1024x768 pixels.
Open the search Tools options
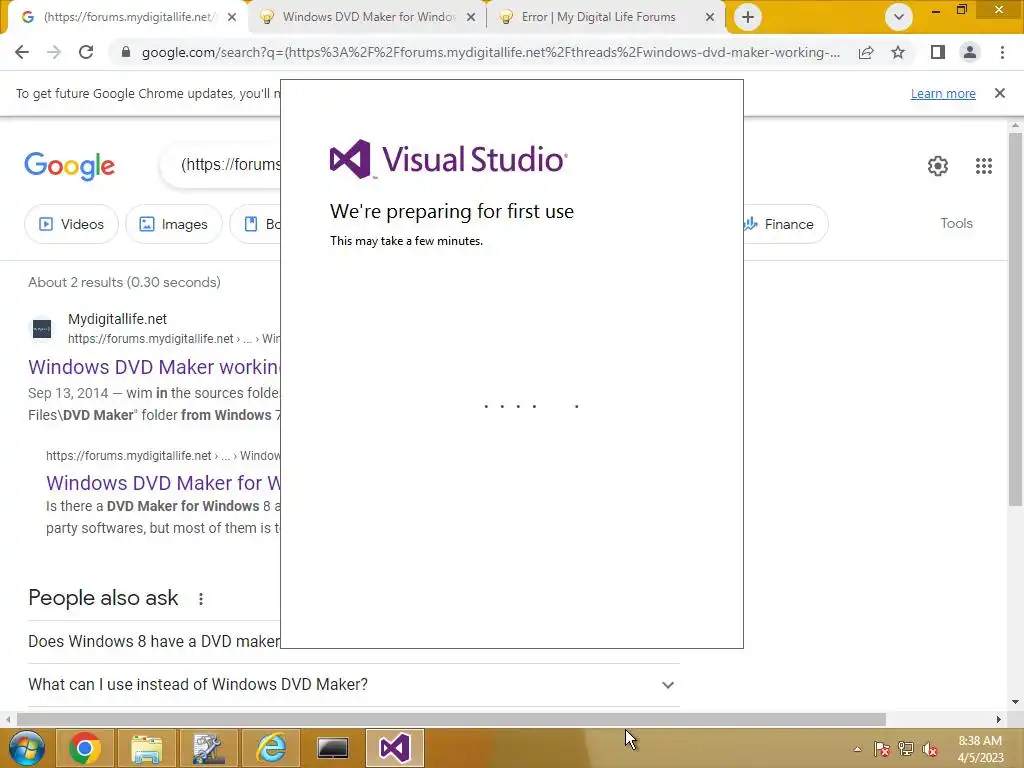click(956, 223)
